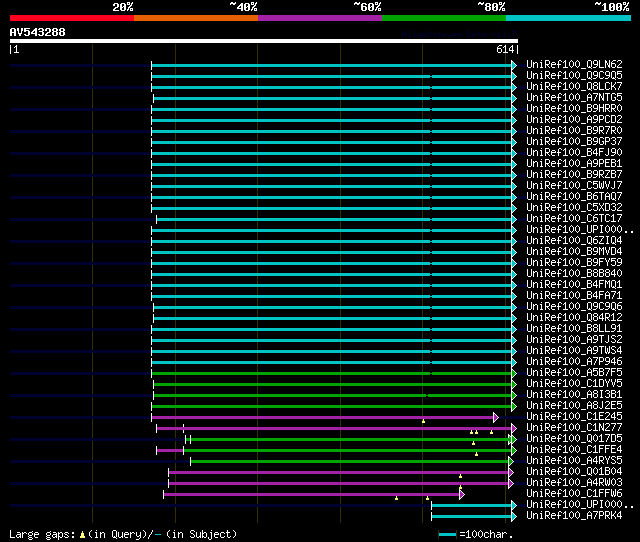640x542 pixels.
Task: Click the white query sequence bar
Action: [x=264, y=41]
